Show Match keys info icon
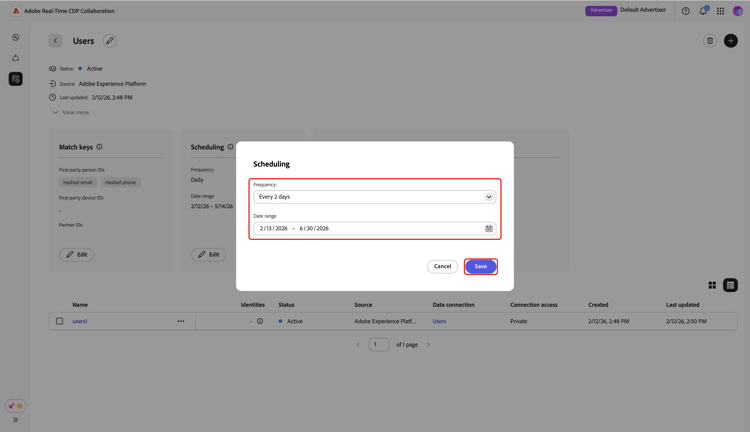750x432 pixels. point(99,147)
